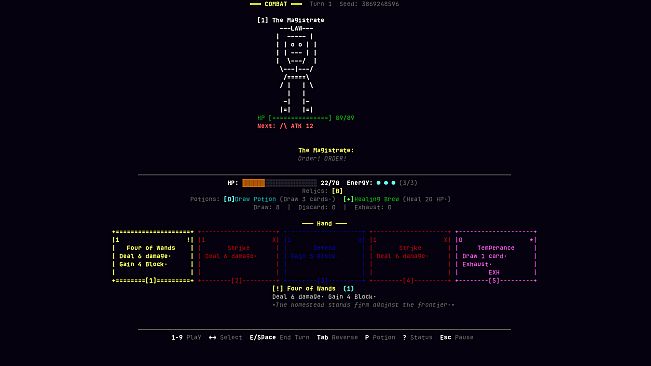Click the Esc Pause hint

click(x=457, y=337)
